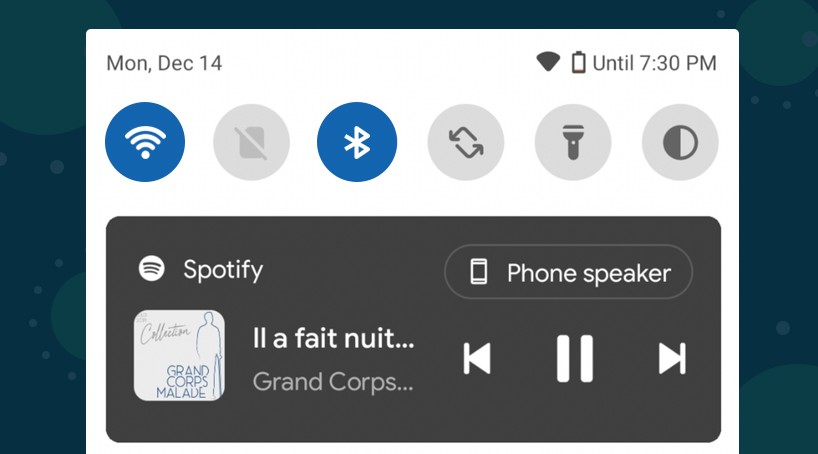Open the Spotify app label
The width and height of the screenshot is (818, 454).
point(223,269)
